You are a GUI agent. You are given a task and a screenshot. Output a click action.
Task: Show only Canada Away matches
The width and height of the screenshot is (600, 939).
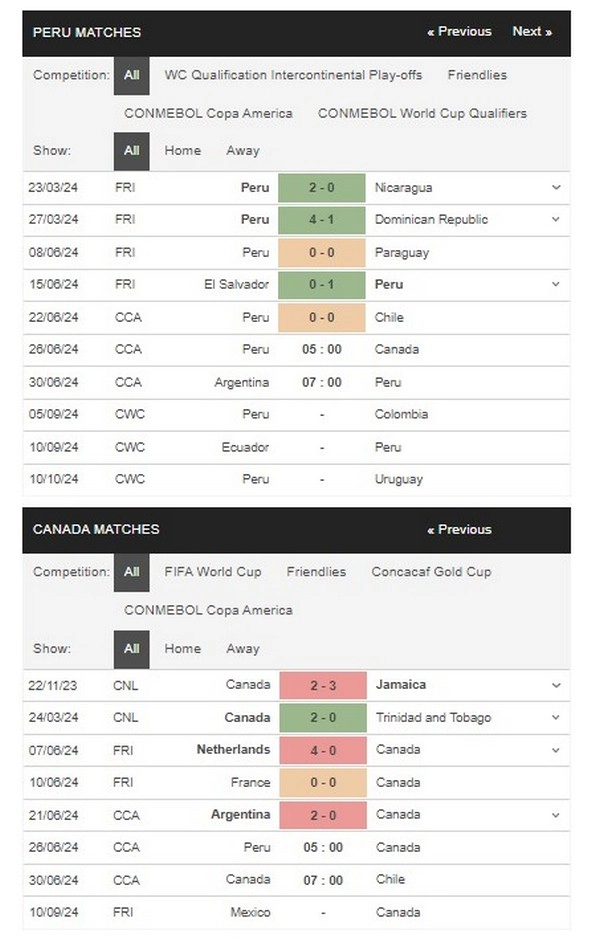[243, 648]
